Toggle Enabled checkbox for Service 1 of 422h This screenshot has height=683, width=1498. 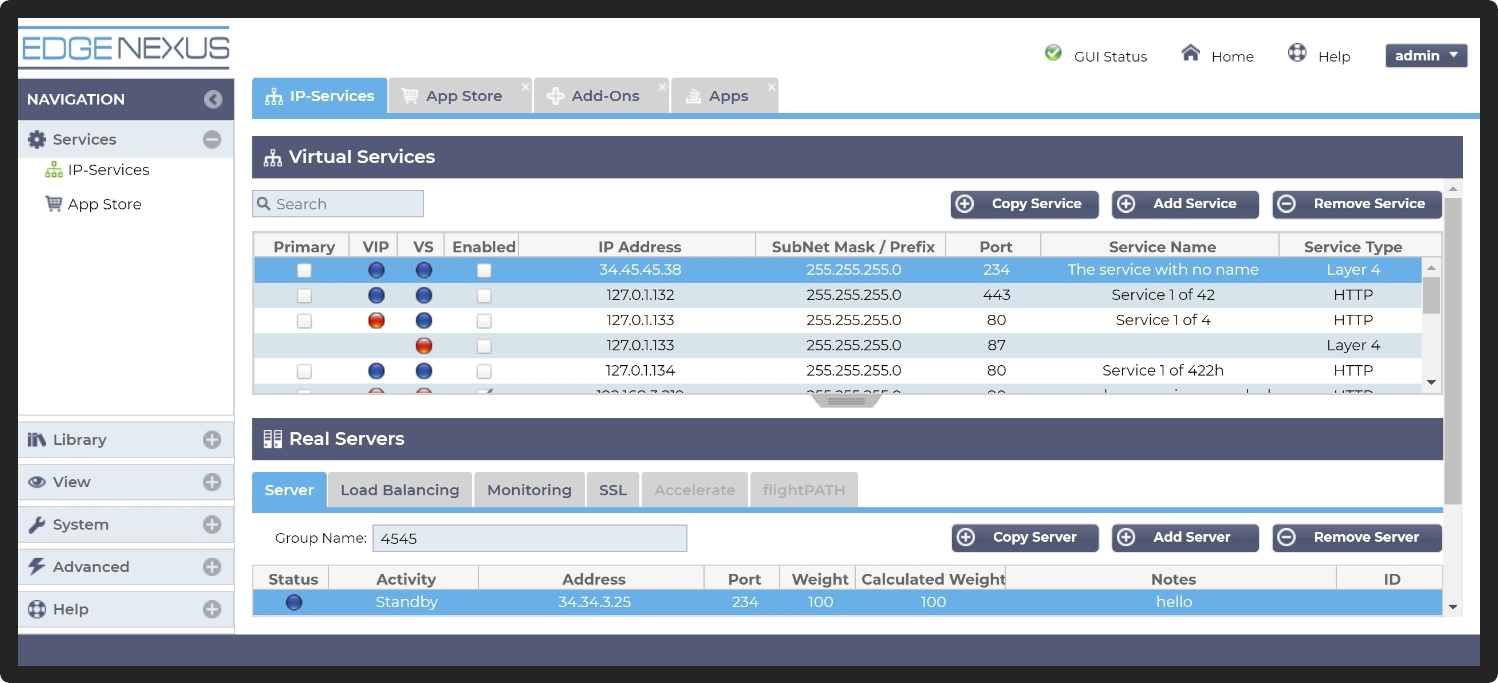484,371
